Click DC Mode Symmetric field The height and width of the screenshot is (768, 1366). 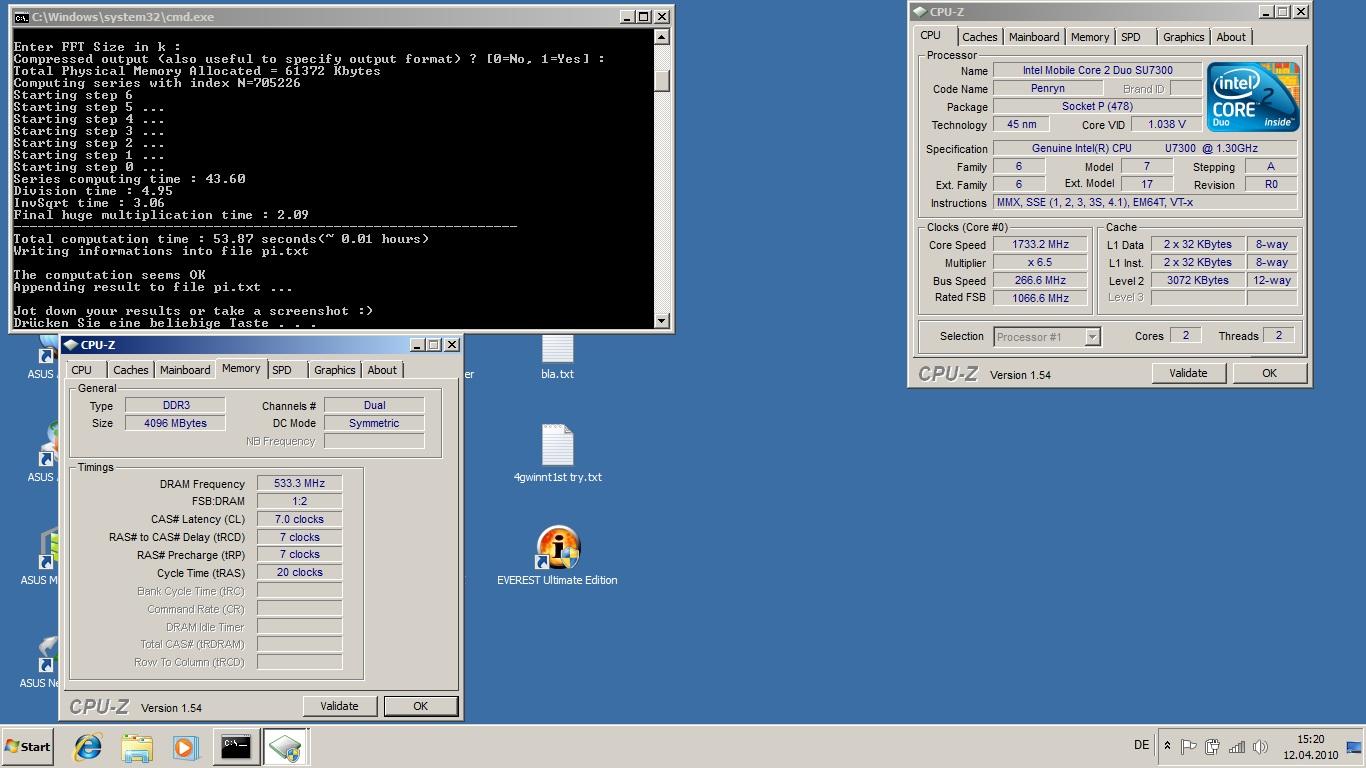374,423
